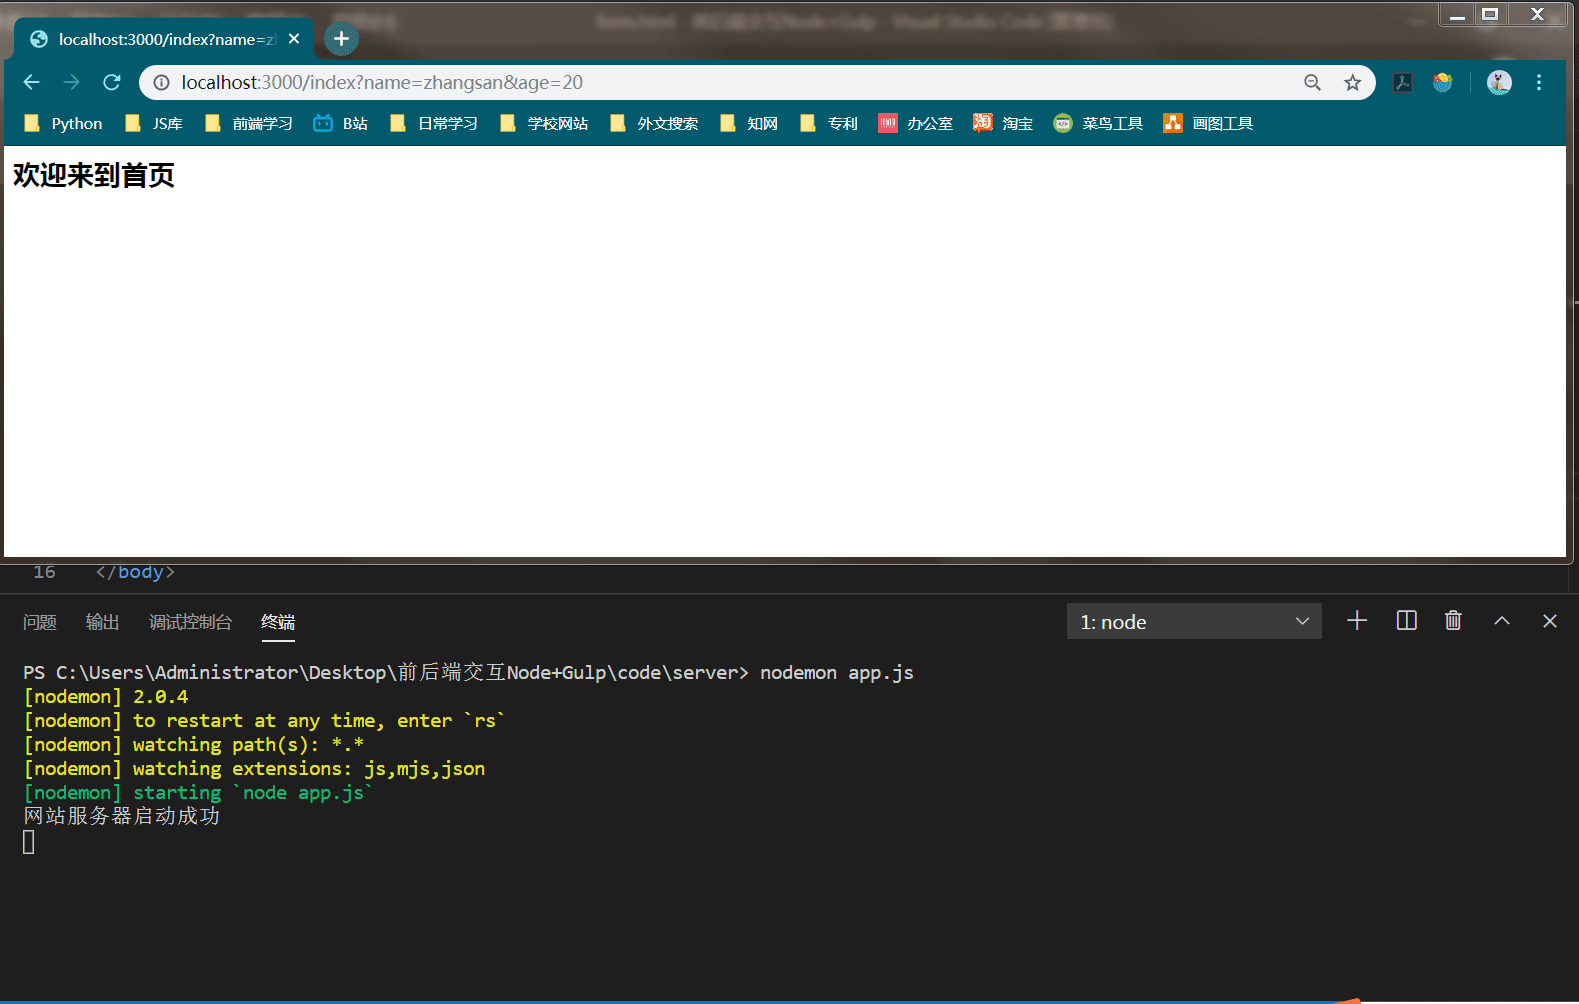The image size is (1579, 1004).
Task: Maximize the Chrome browser window
Action: point(1490,14)
